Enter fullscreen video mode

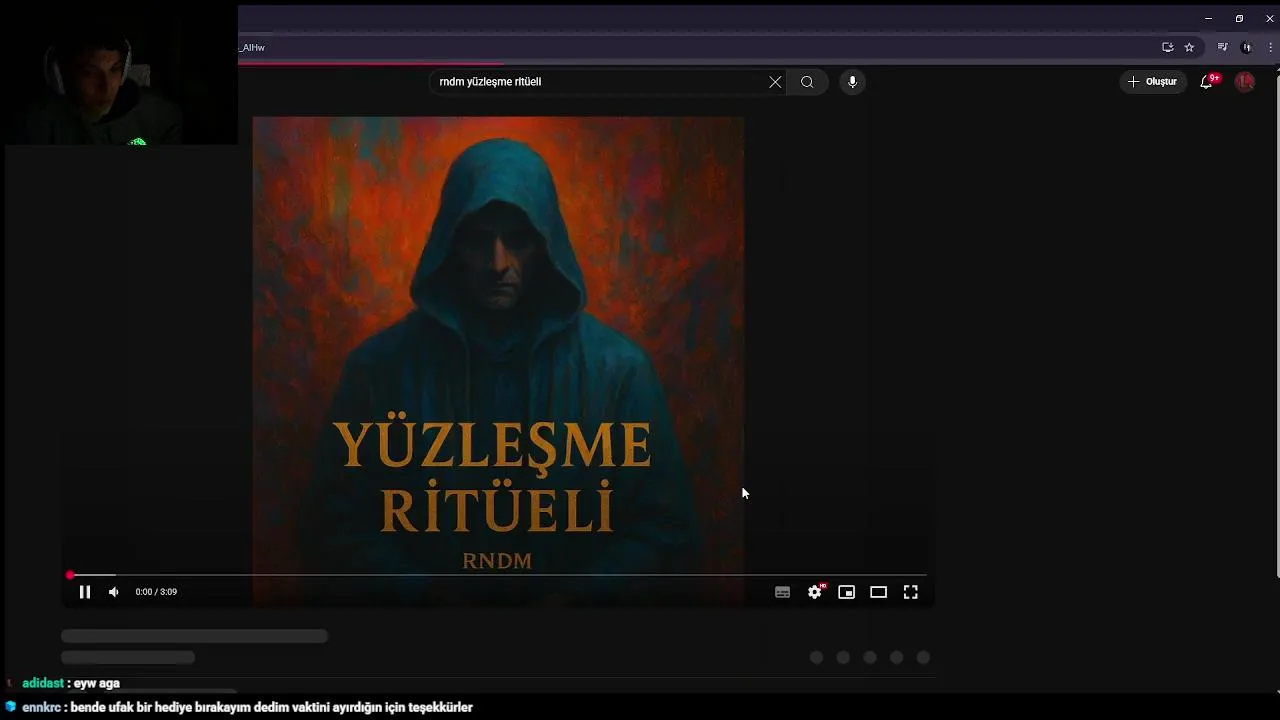point(911,592)
